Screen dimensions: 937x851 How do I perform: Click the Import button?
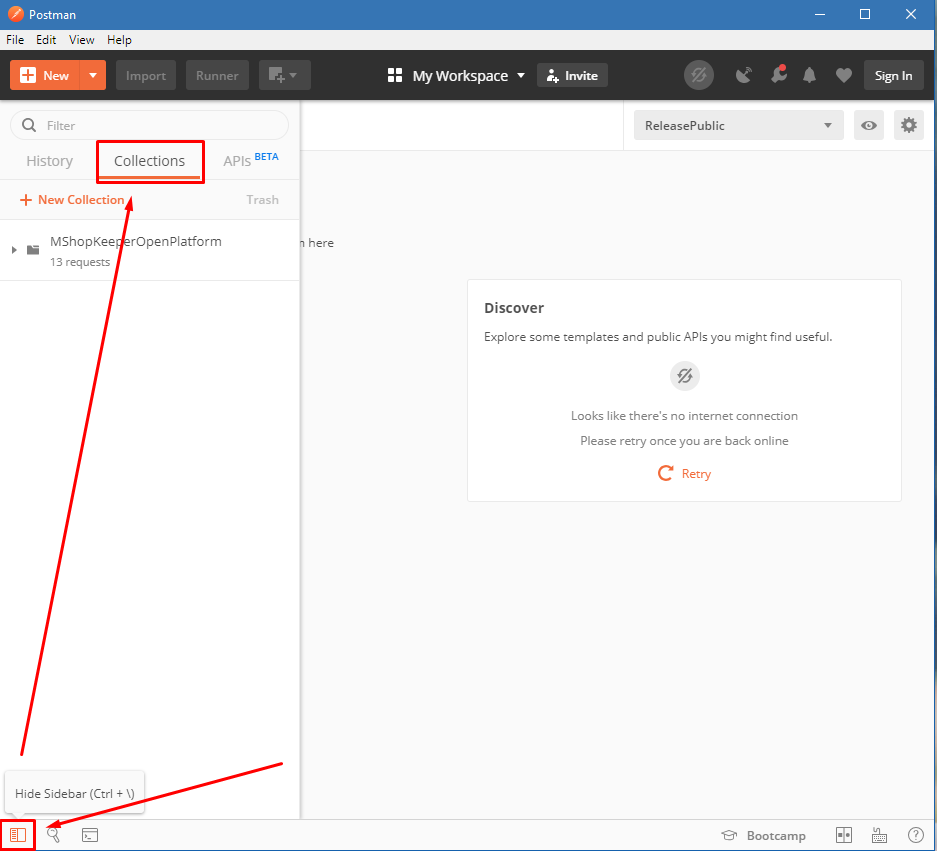[x=146, y=75]
